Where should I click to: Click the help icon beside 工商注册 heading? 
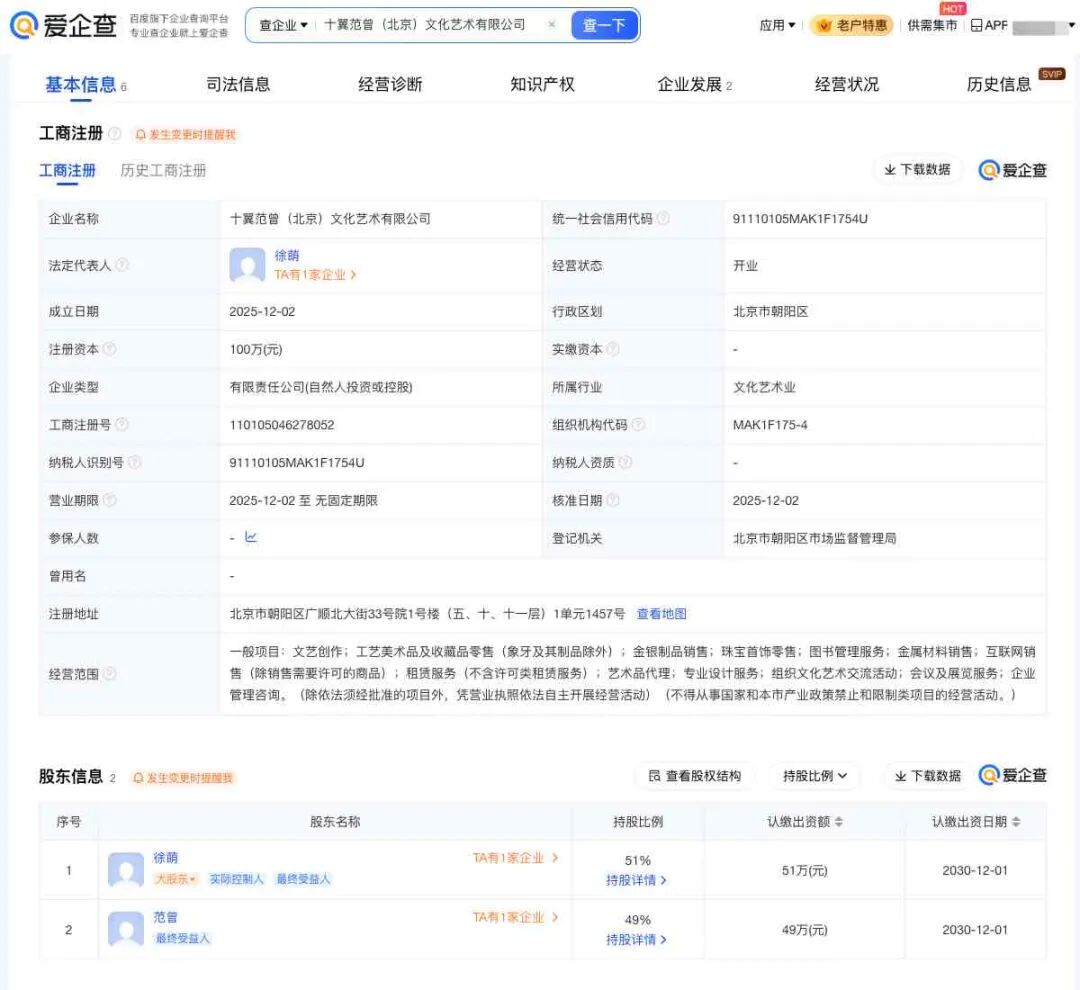click(115, 134)
